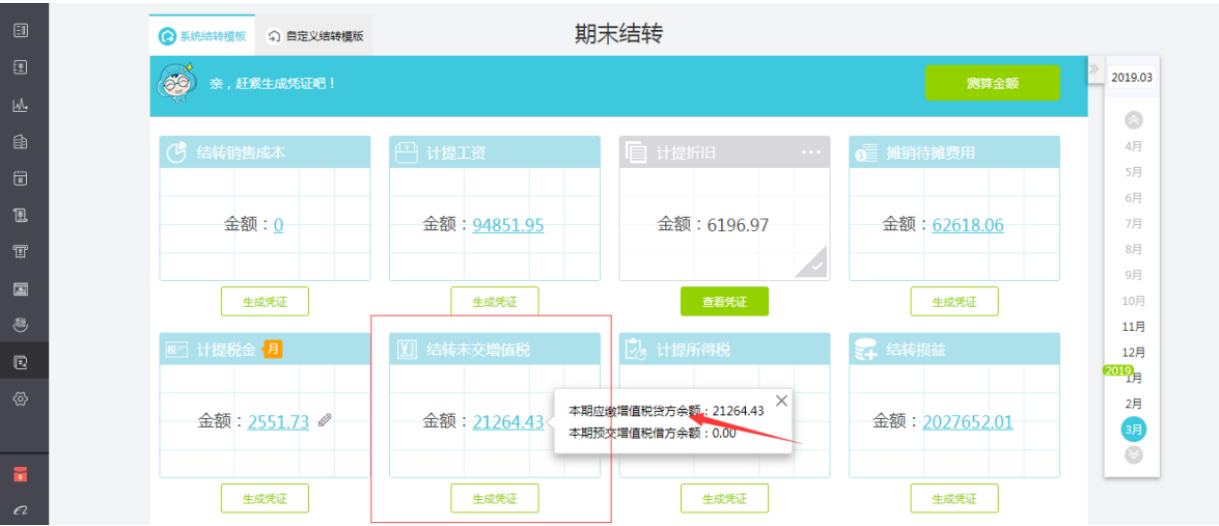Viewport: 1219px width, 526px height.
Task: Click the 测算金额 button
Action: 992,83
